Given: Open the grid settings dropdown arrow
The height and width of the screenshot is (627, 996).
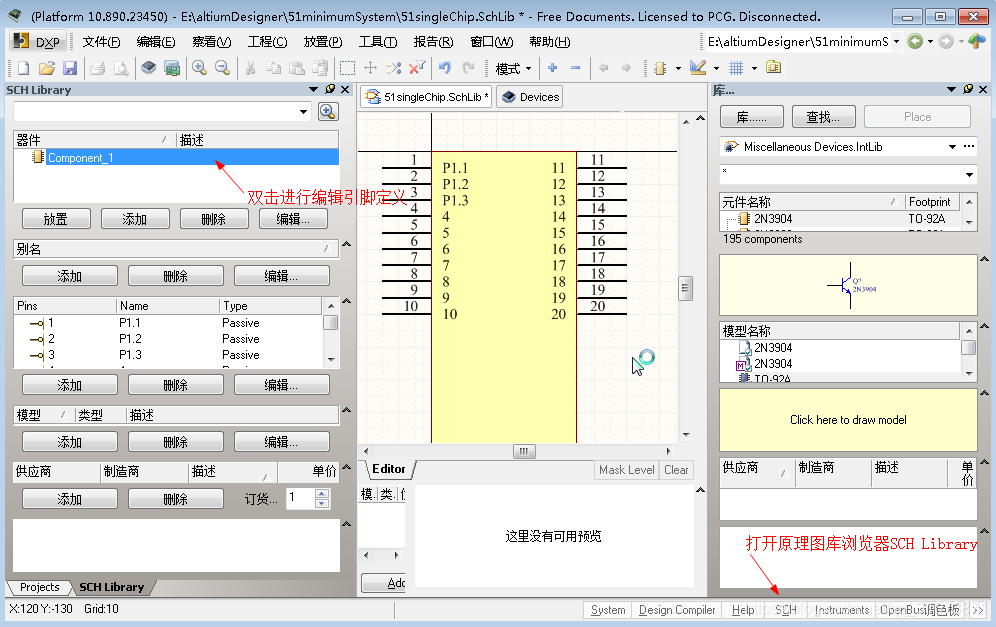Looking at the screenshot, I should (x=753, y=68).
